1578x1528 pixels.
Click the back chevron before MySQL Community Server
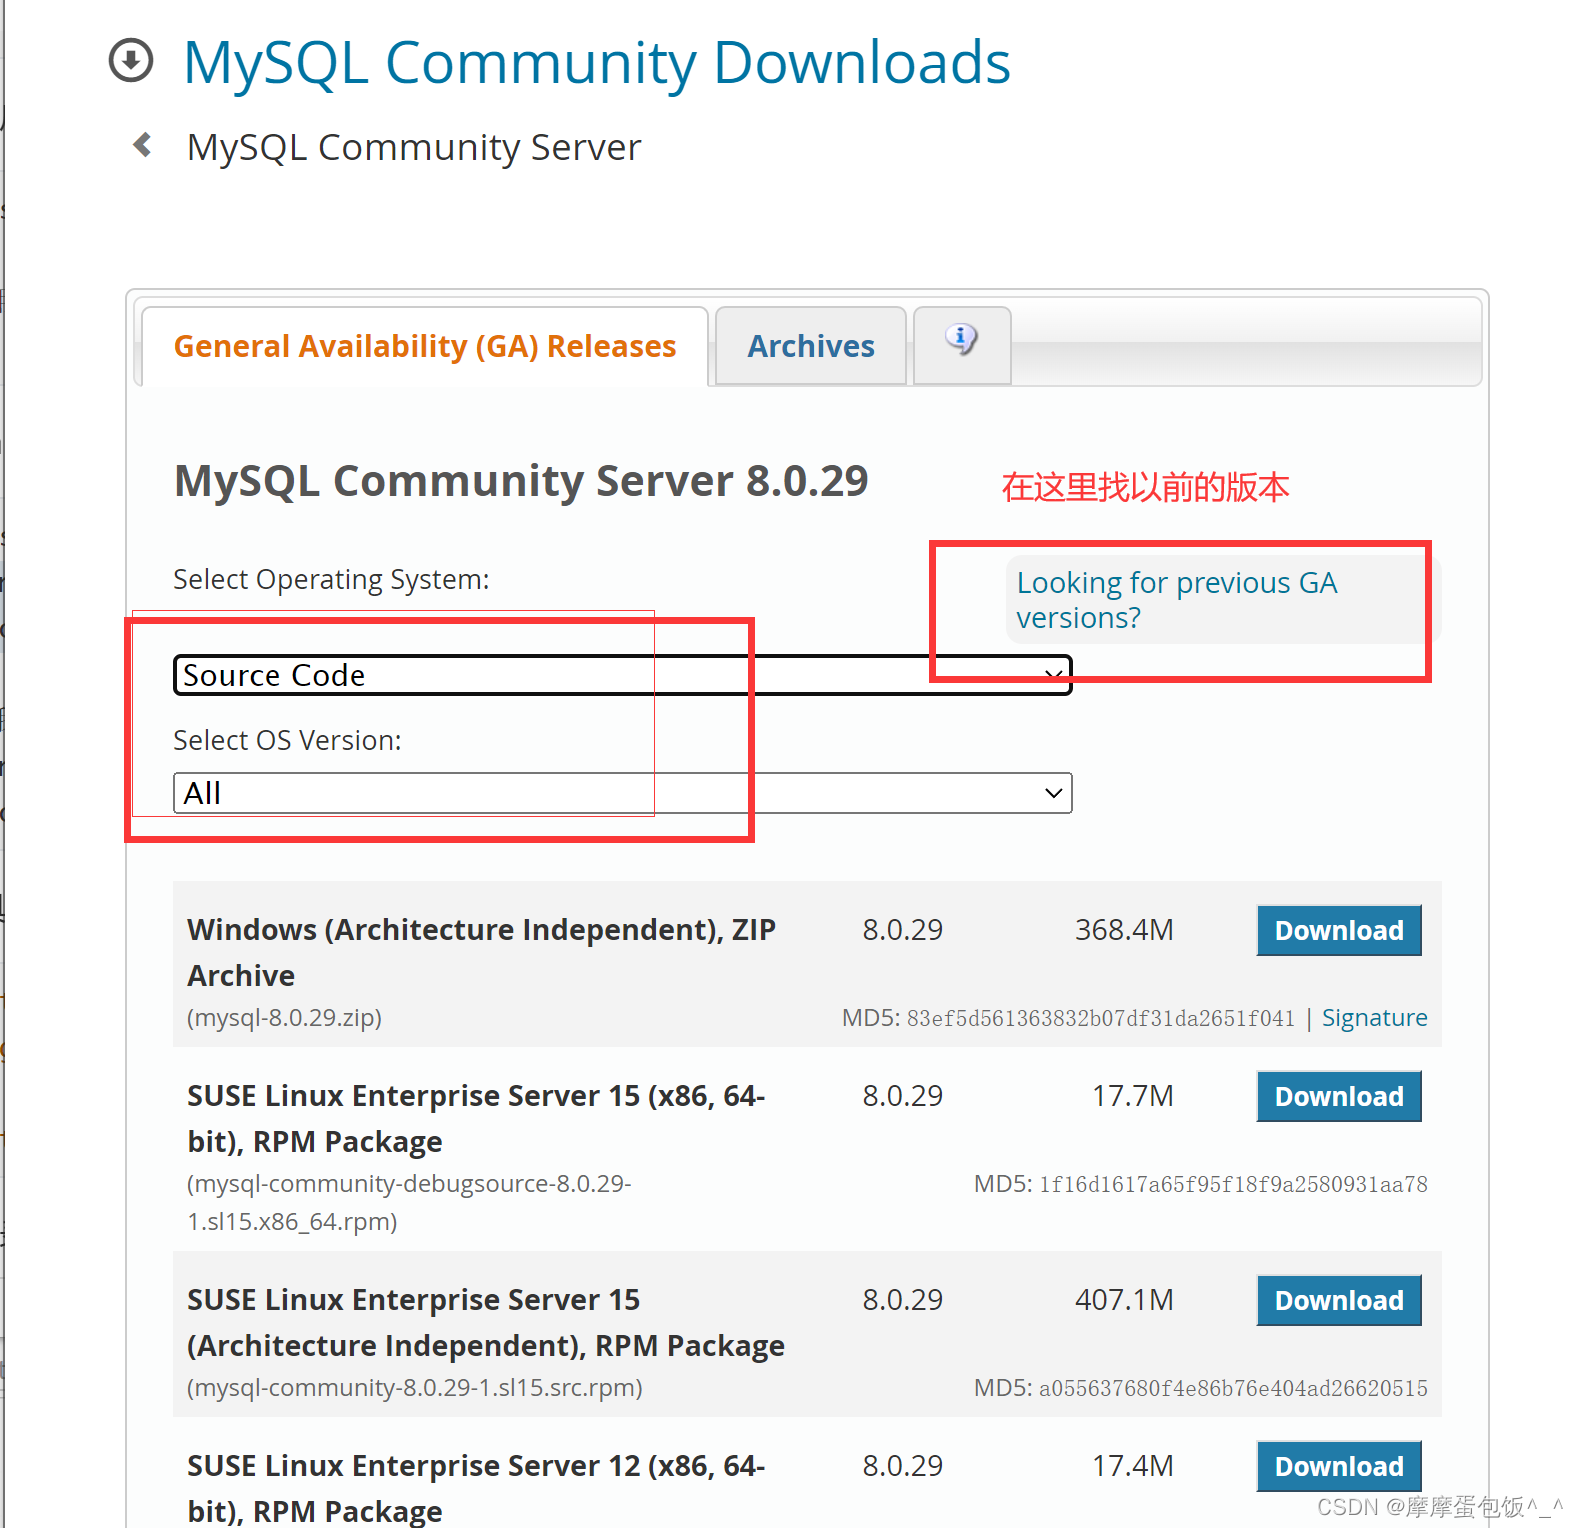[x=143, y=145]
